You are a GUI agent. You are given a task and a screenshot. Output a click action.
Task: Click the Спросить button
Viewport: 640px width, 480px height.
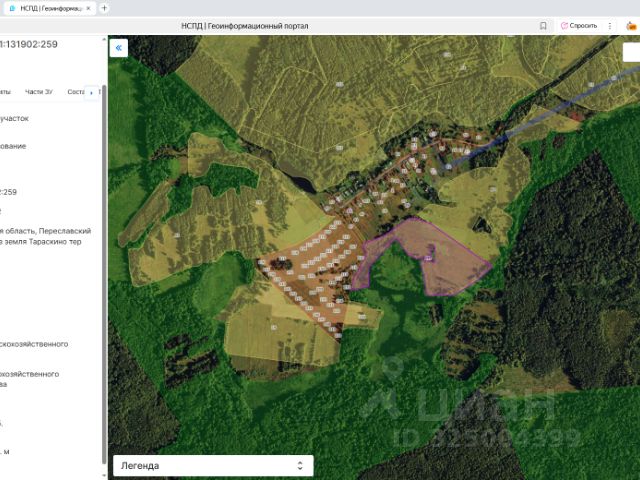tap(579, 26)
